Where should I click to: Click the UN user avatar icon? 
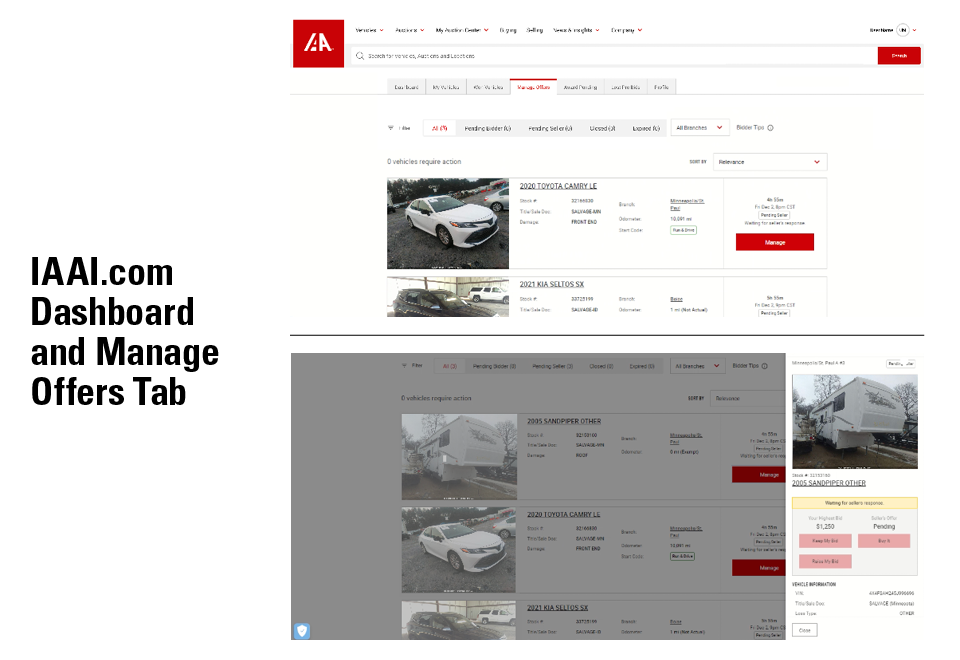(x=902, y=30)
